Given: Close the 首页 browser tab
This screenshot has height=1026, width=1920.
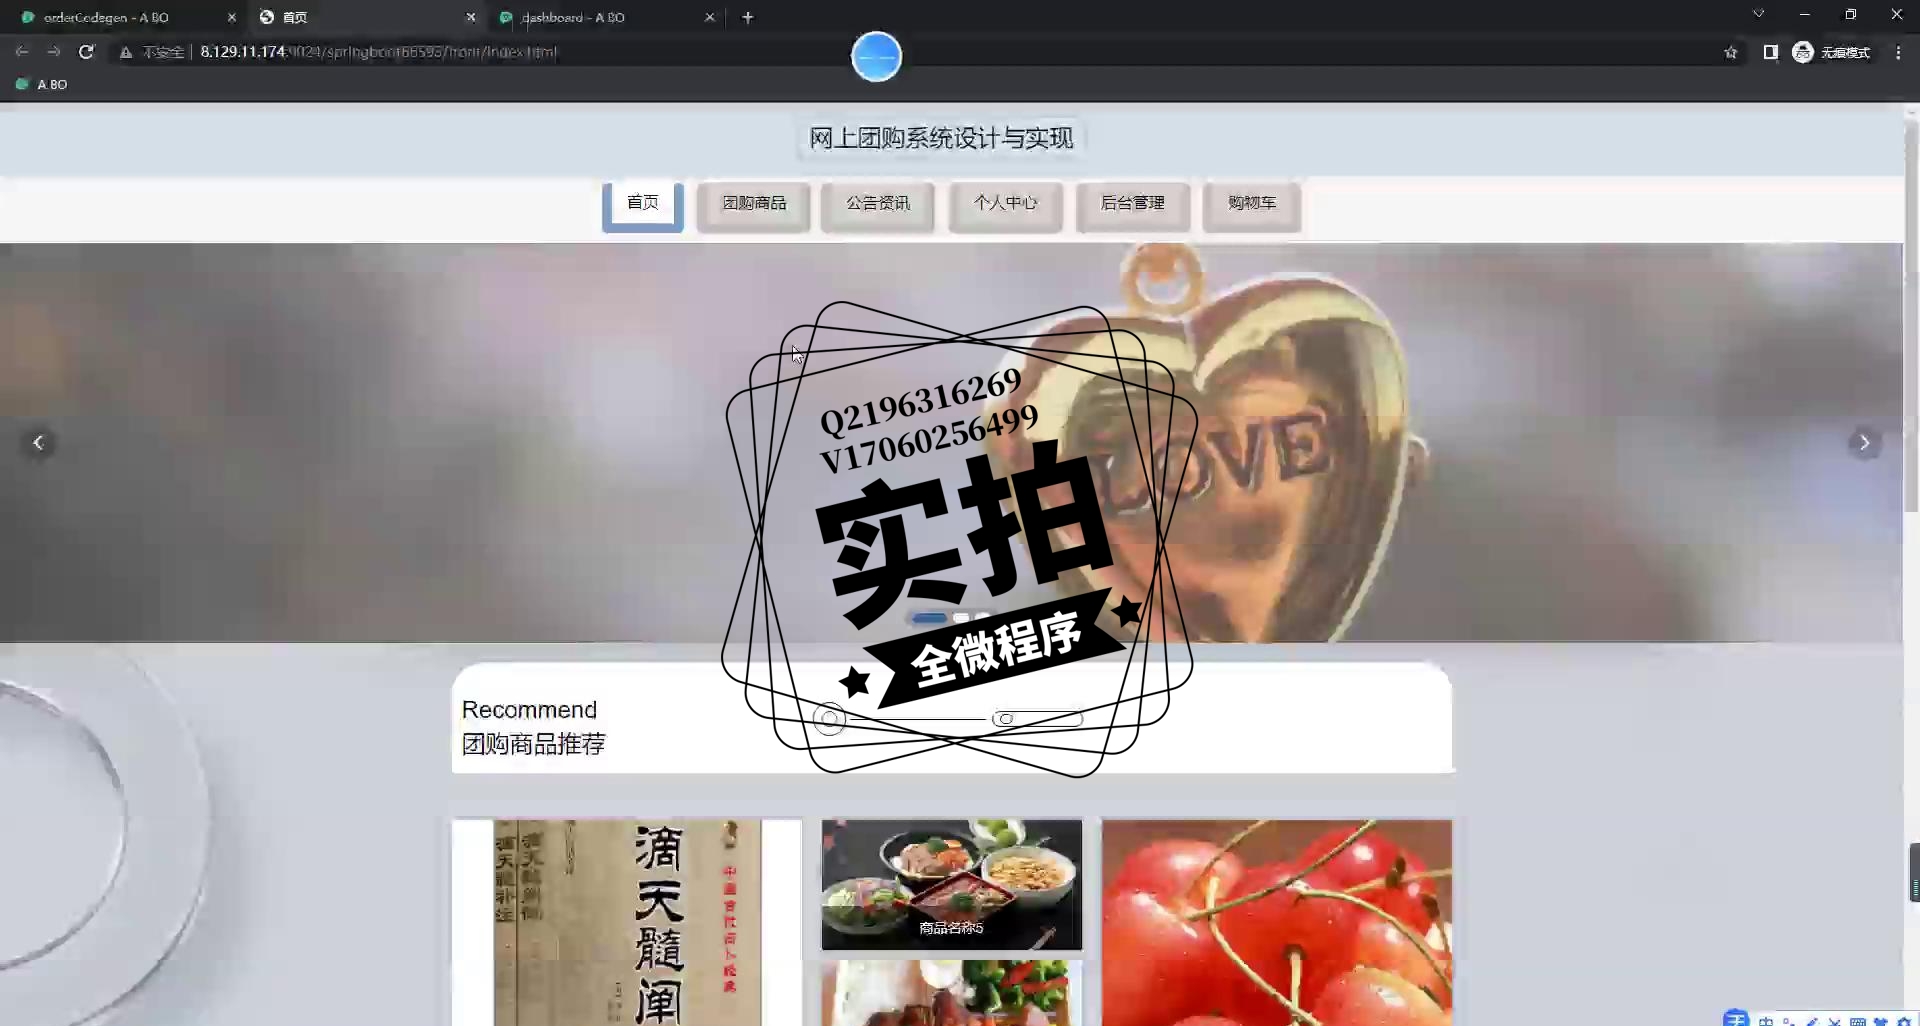Looking at the screenshot, I should 471,17.
